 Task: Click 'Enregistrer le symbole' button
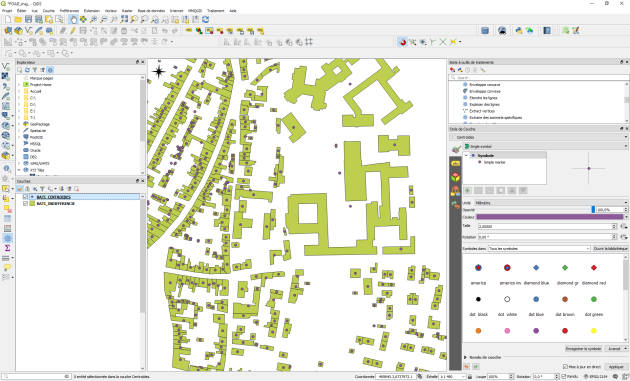coord(583,348)
